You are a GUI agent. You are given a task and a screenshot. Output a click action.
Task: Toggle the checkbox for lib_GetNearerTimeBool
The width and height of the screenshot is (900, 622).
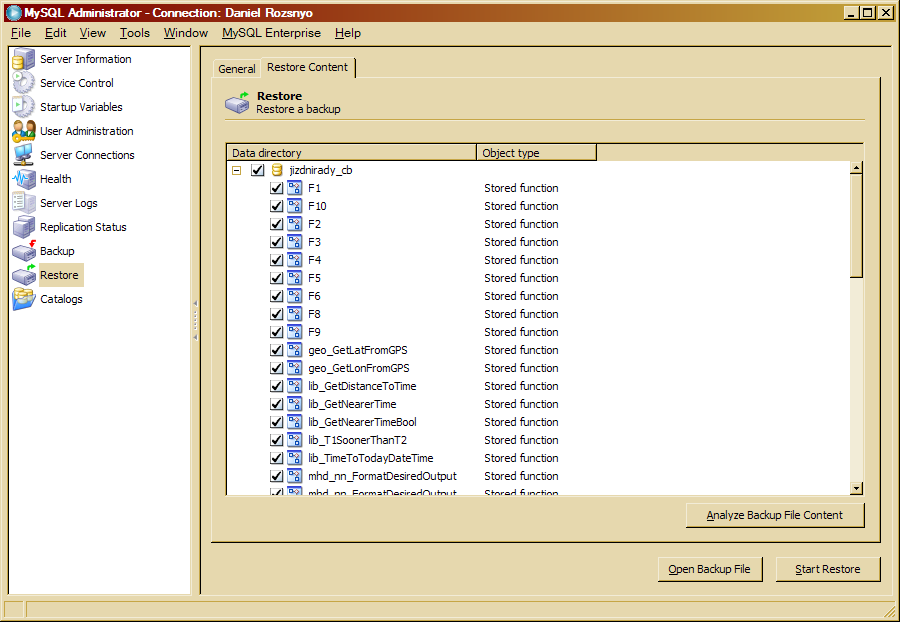[276, 422]
